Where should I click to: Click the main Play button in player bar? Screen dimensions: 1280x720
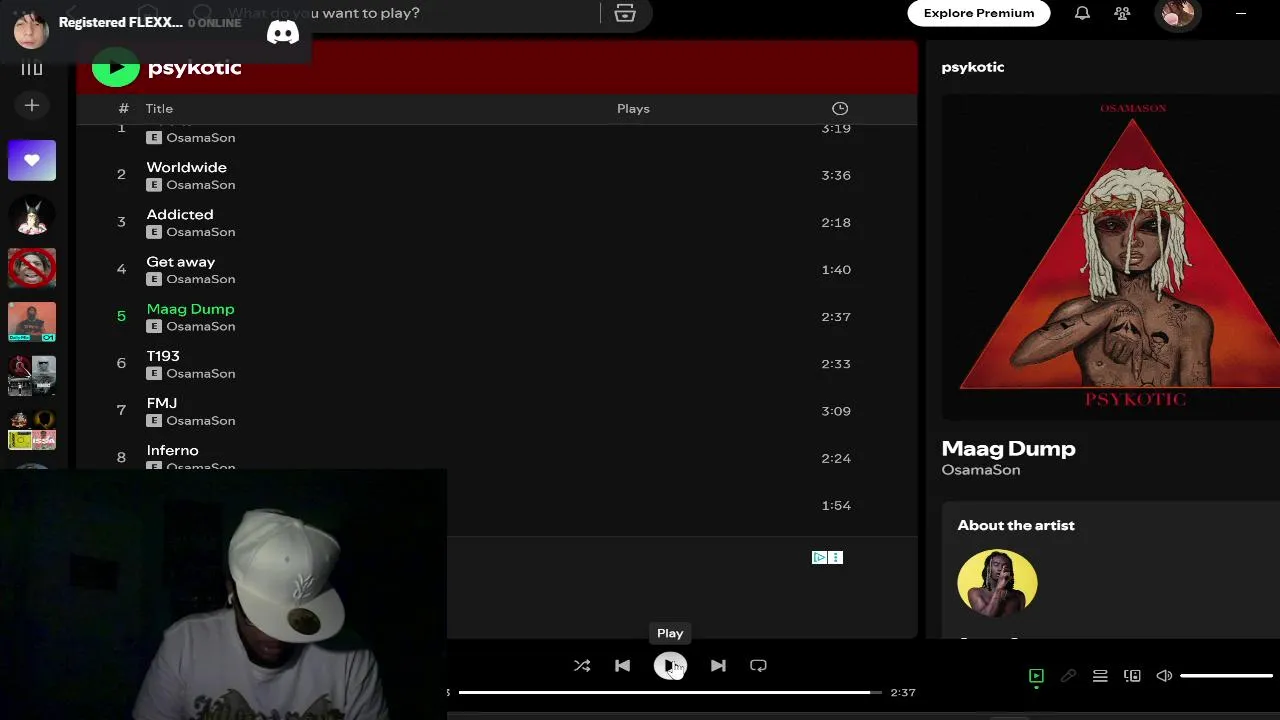pyautogui.click(x=670, y=666)
